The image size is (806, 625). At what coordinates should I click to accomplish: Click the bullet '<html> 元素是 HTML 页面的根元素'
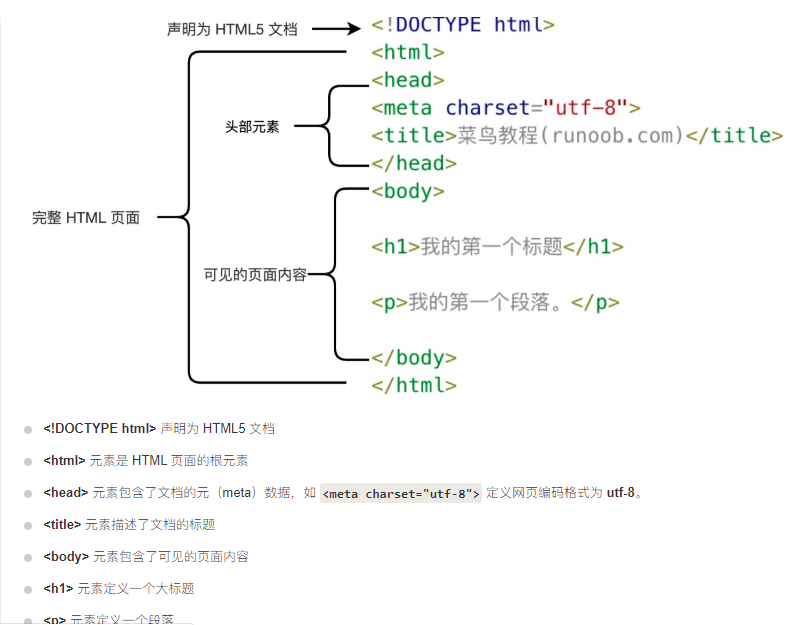coord(145,461)
